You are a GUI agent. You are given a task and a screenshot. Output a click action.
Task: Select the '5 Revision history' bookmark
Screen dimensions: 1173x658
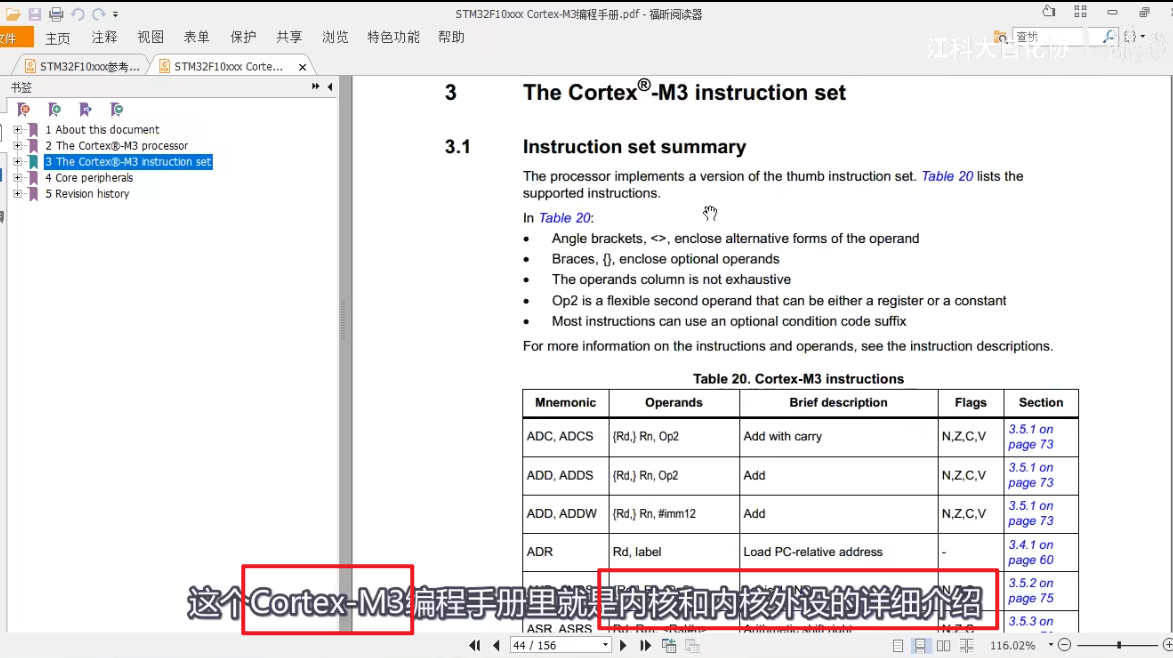(87, 194)
